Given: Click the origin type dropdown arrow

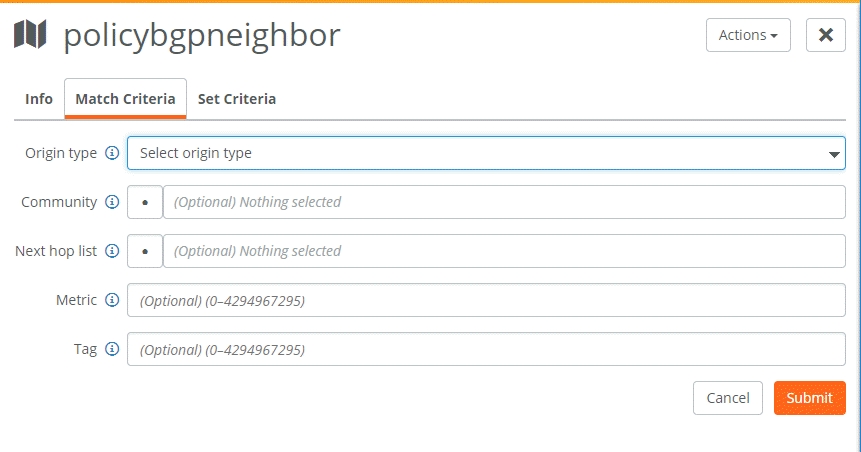Looking at the screenshot, I should pos(834,154).
